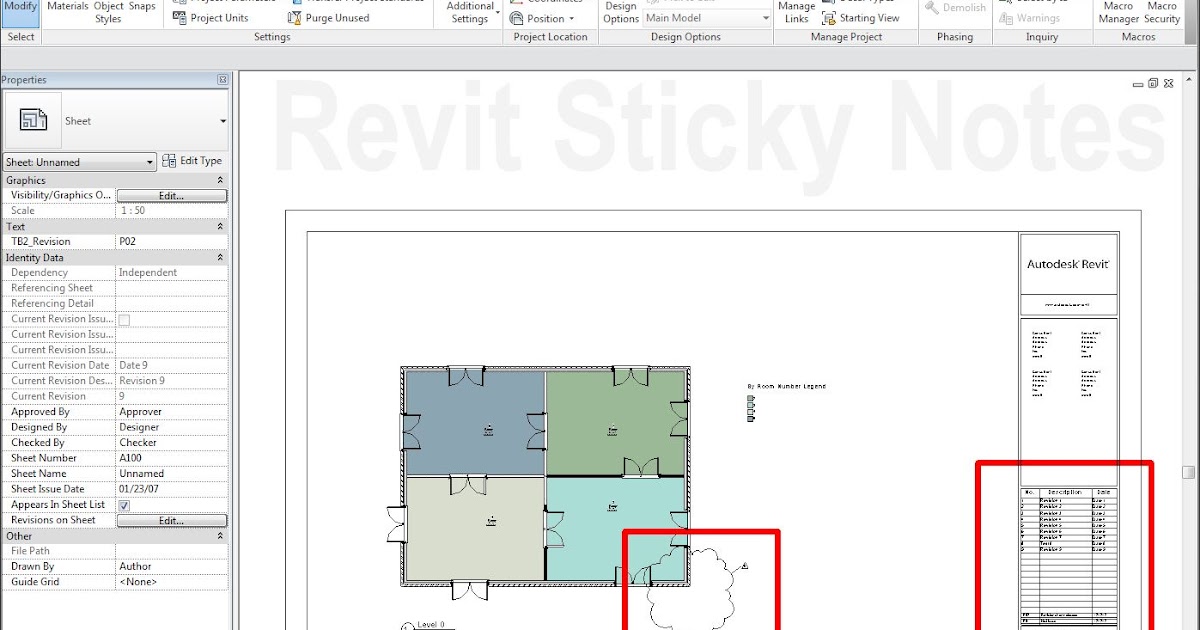Edit the Visibility/Graphics Overrides
The image size is (1200, 630).
171,194
